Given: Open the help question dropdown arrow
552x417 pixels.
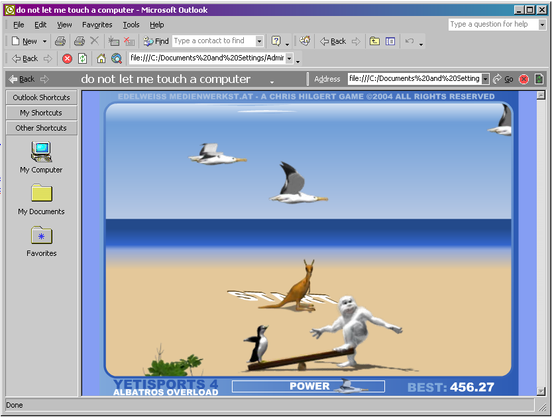Looking at the screenshot, I should tap(542, 24).
